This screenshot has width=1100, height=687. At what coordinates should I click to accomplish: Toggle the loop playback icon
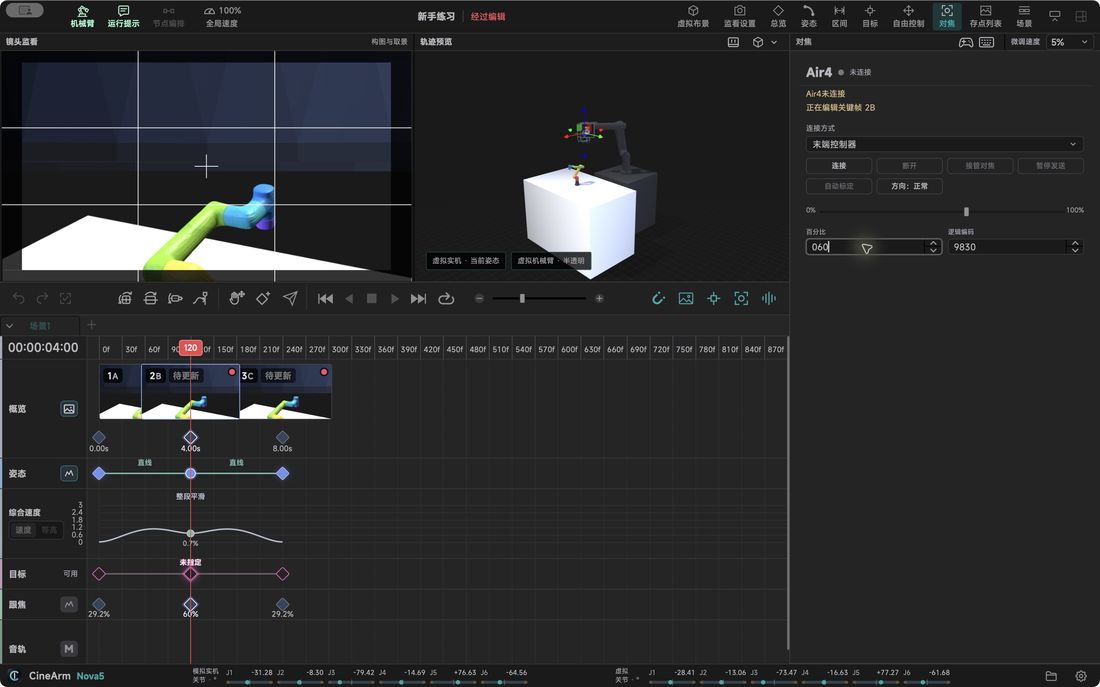click(x=446, y=298)
